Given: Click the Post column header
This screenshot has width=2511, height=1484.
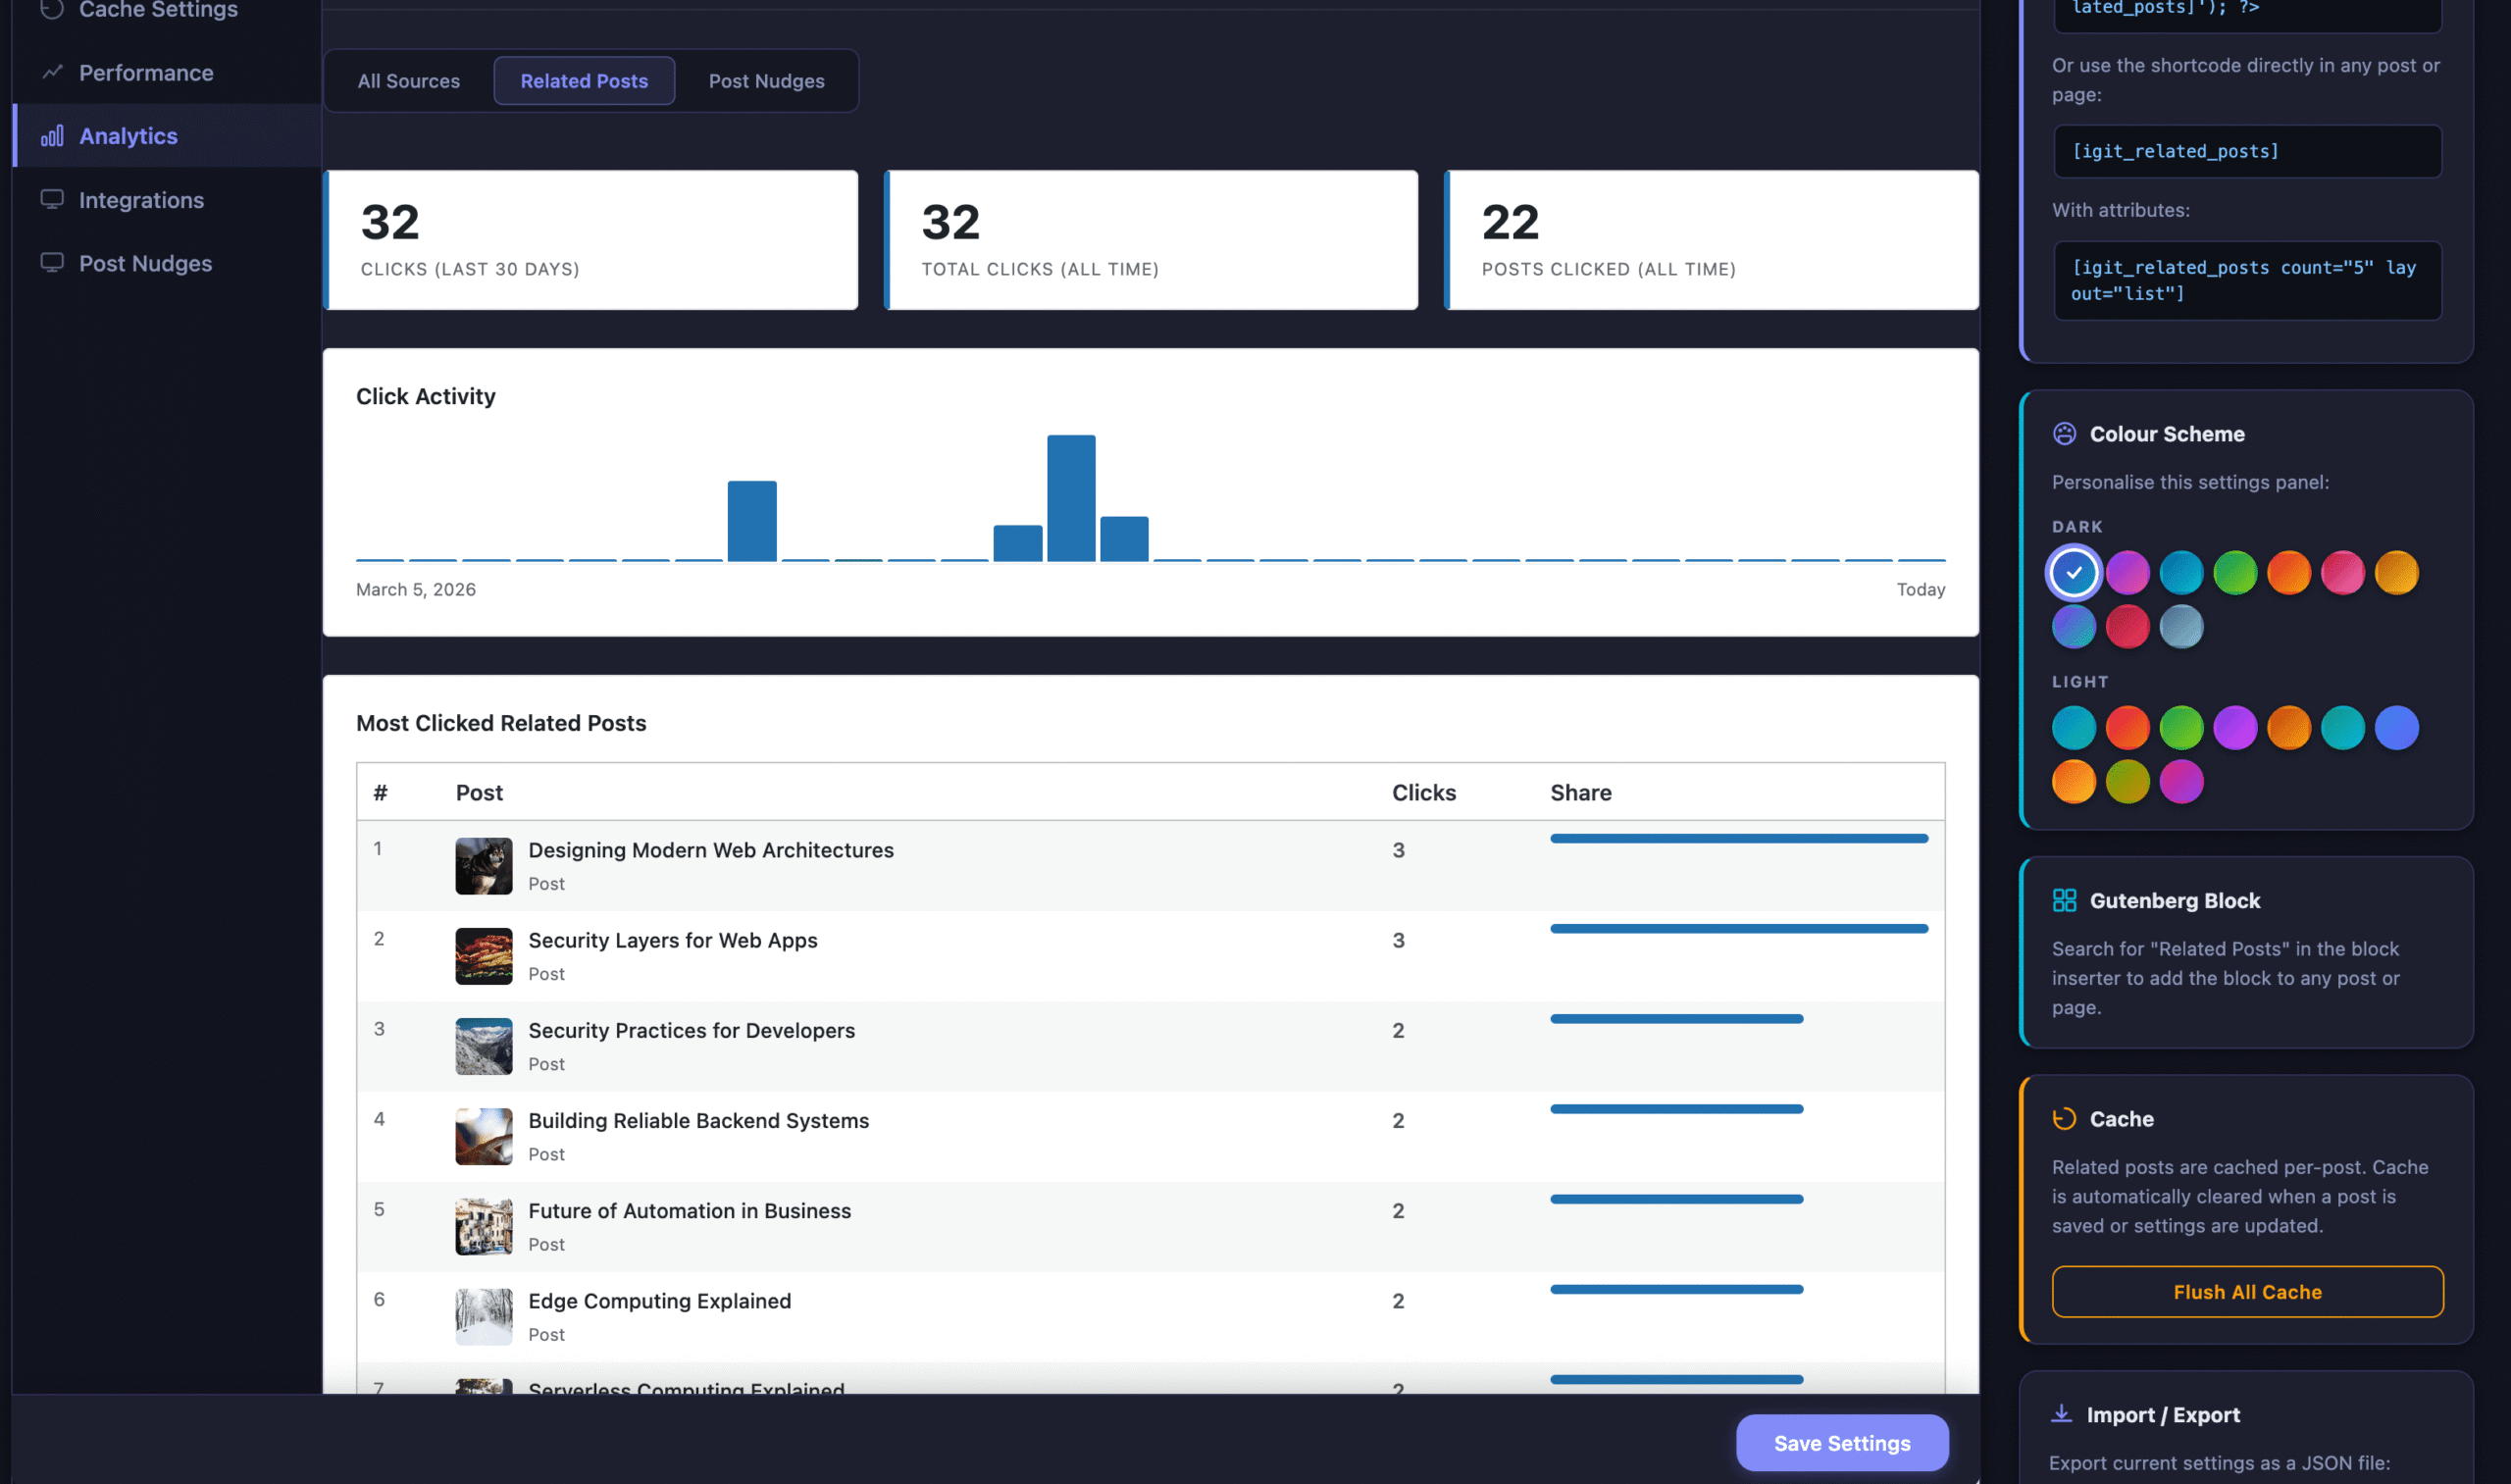Looking at the screenshot, I should click(479, 792).
